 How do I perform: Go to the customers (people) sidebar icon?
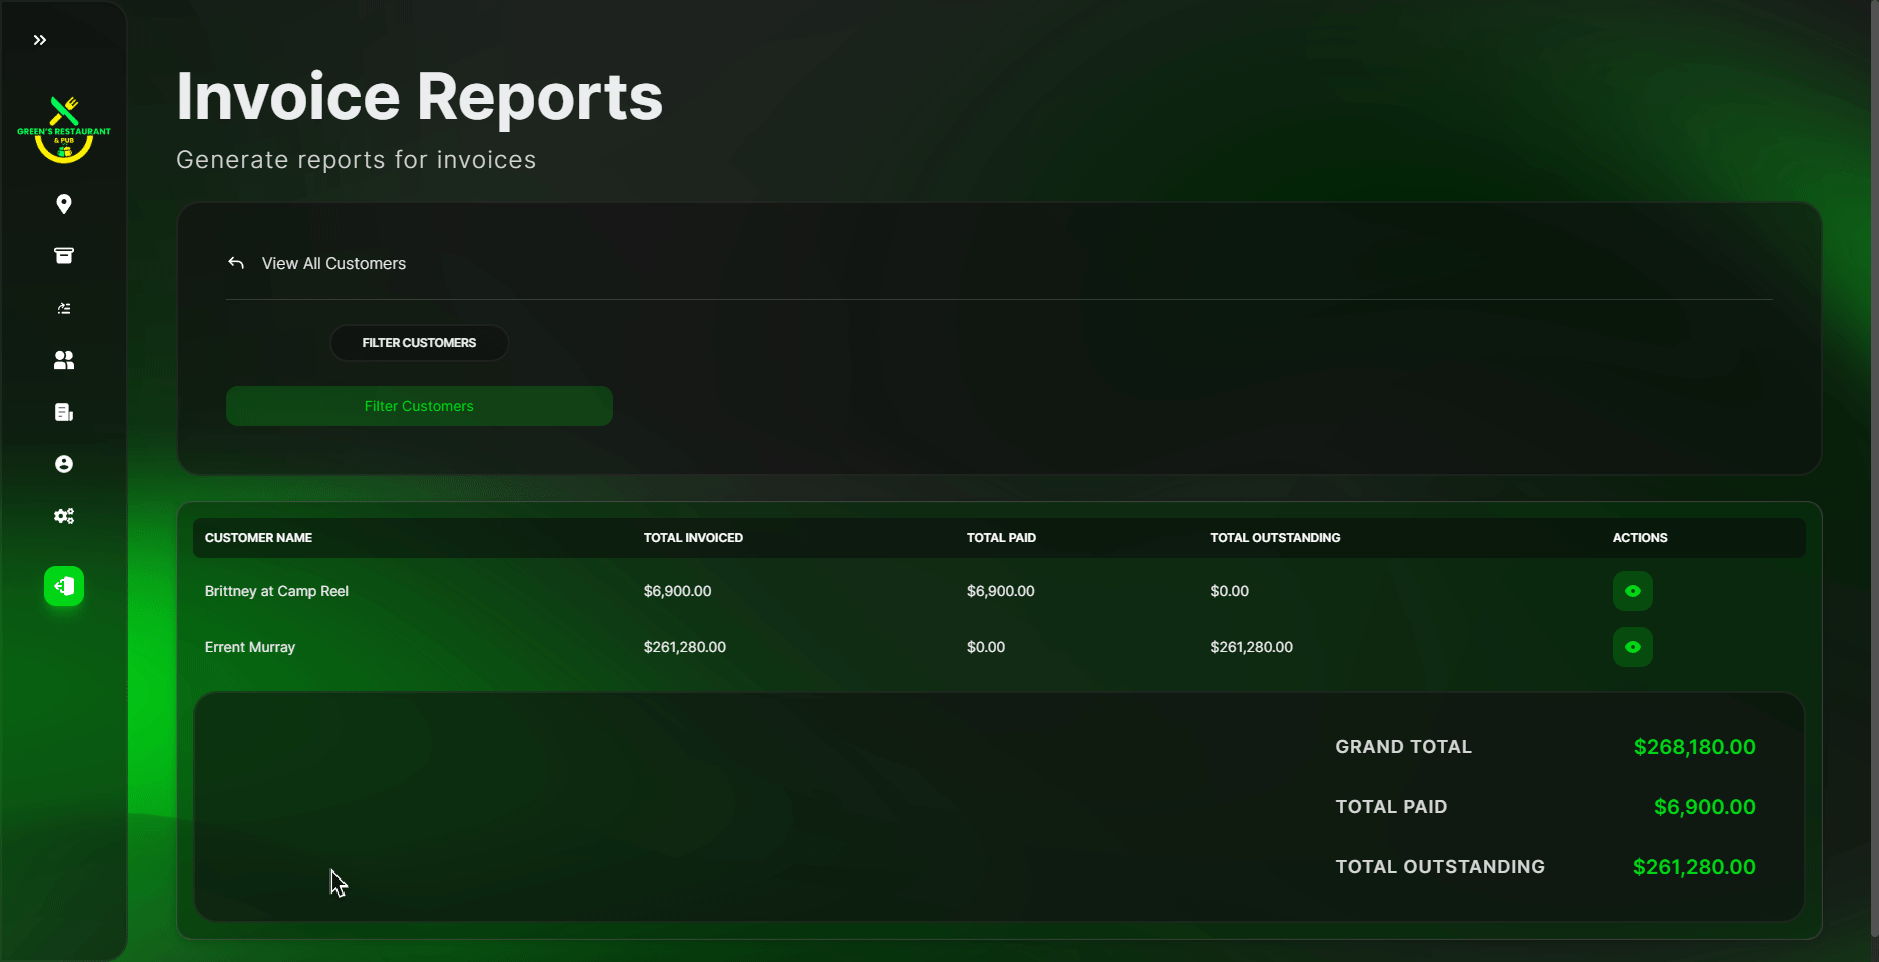(x=64, y=360)
